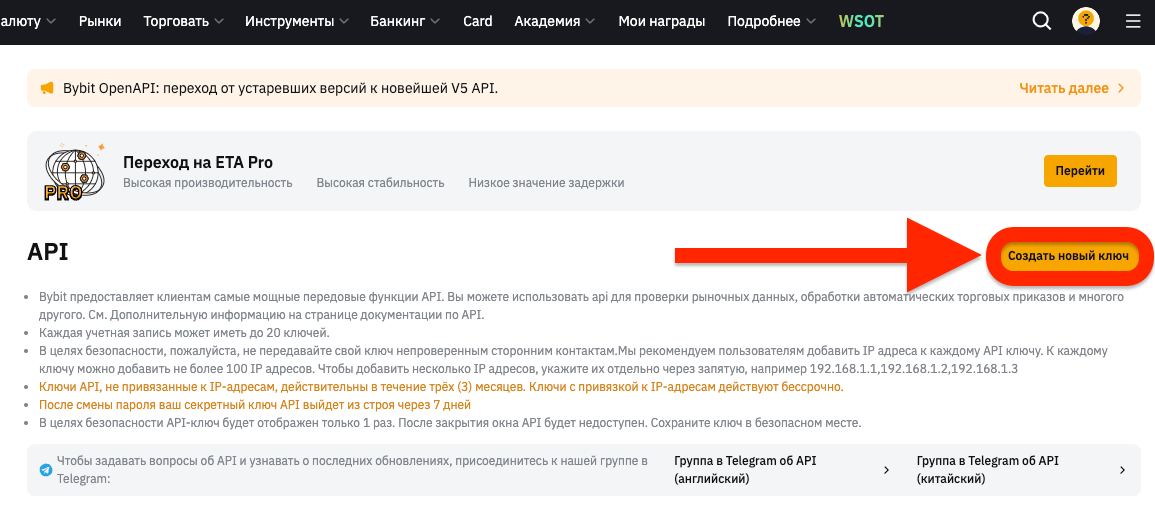
Task: Click orange note about password change 7 days
Action: pos(255,405)
